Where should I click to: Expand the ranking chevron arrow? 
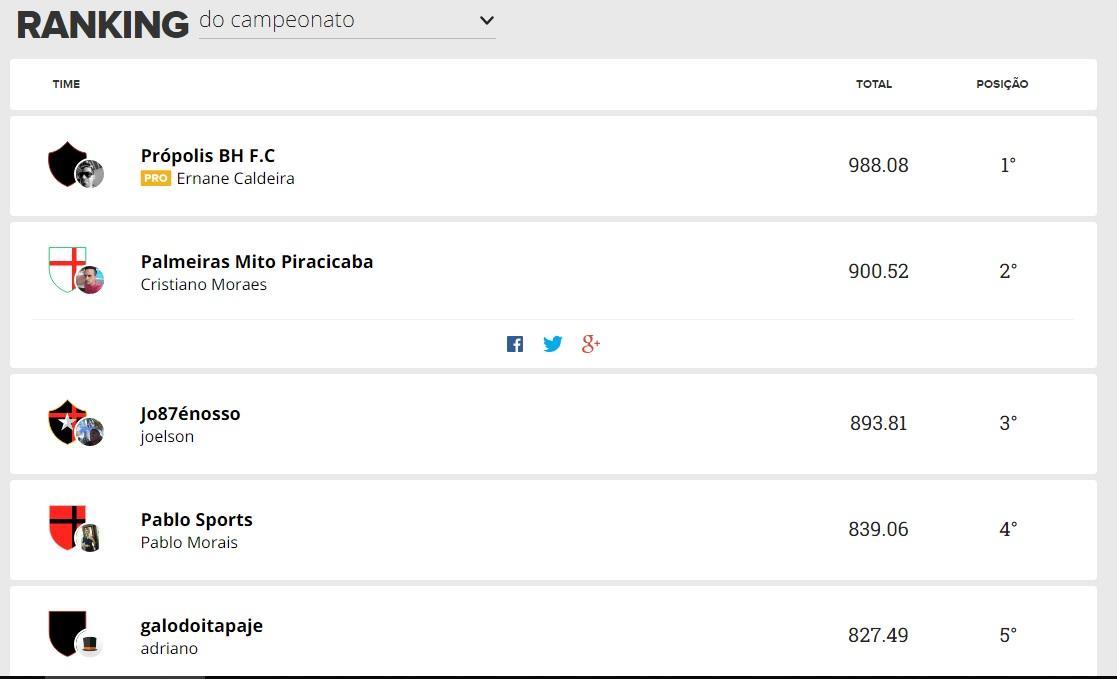(x=487, y=21)
